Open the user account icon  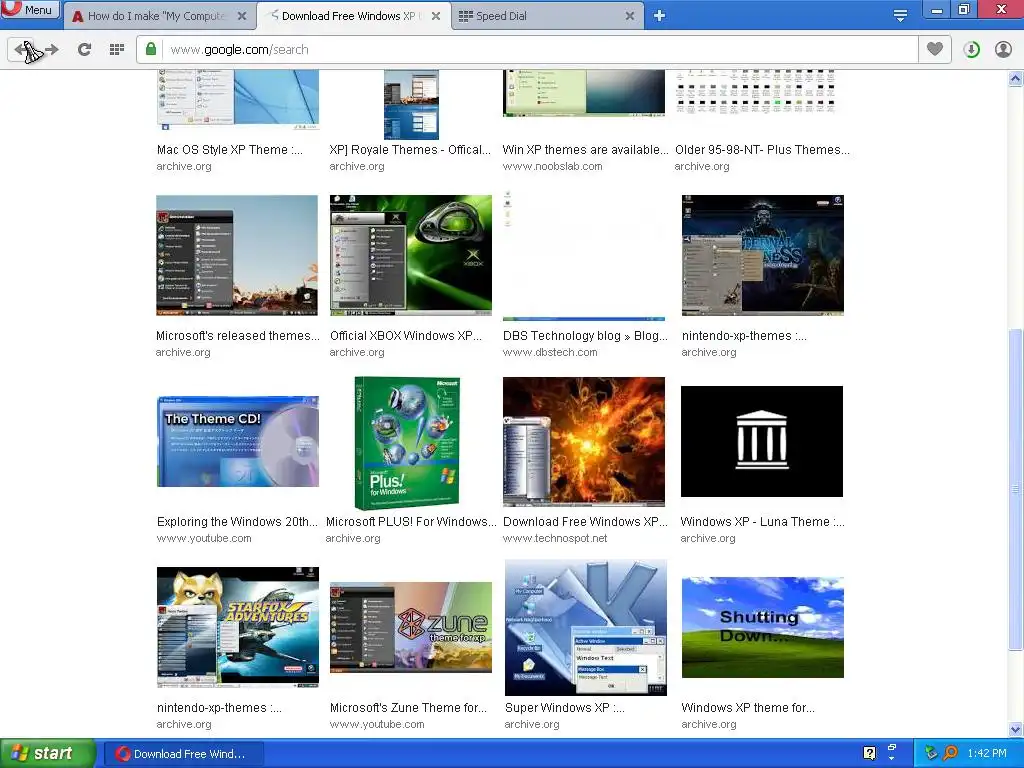pyautogui.click(x=1003, y=50)
